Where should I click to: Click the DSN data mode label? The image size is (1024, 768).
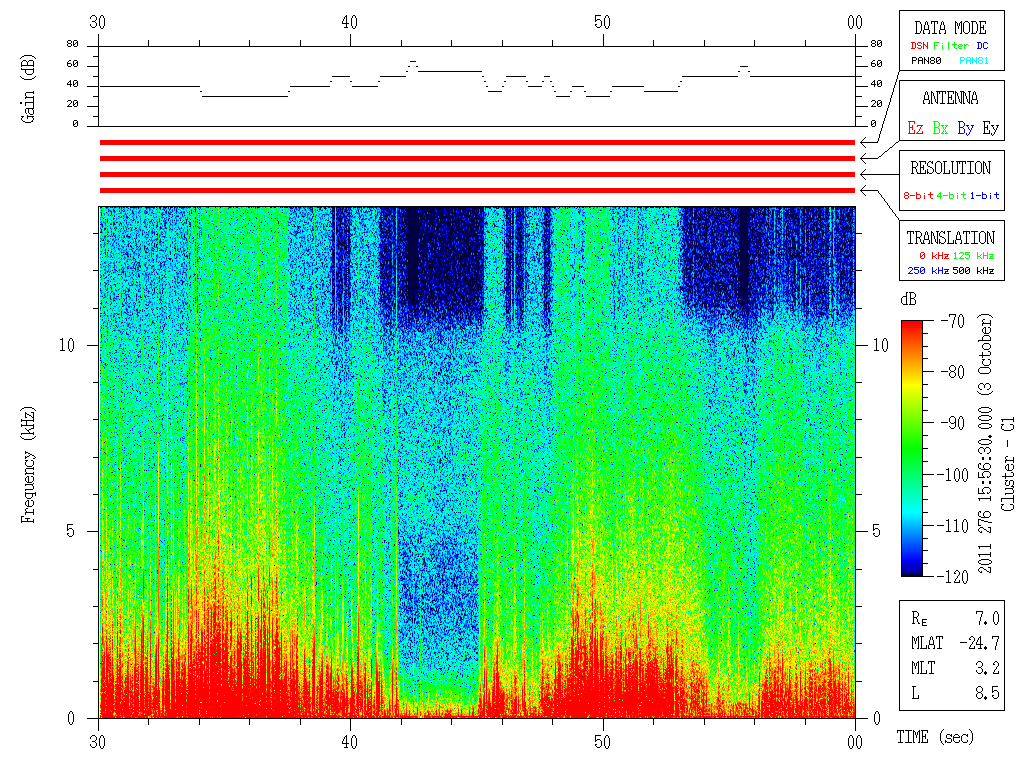click(919, 46)
